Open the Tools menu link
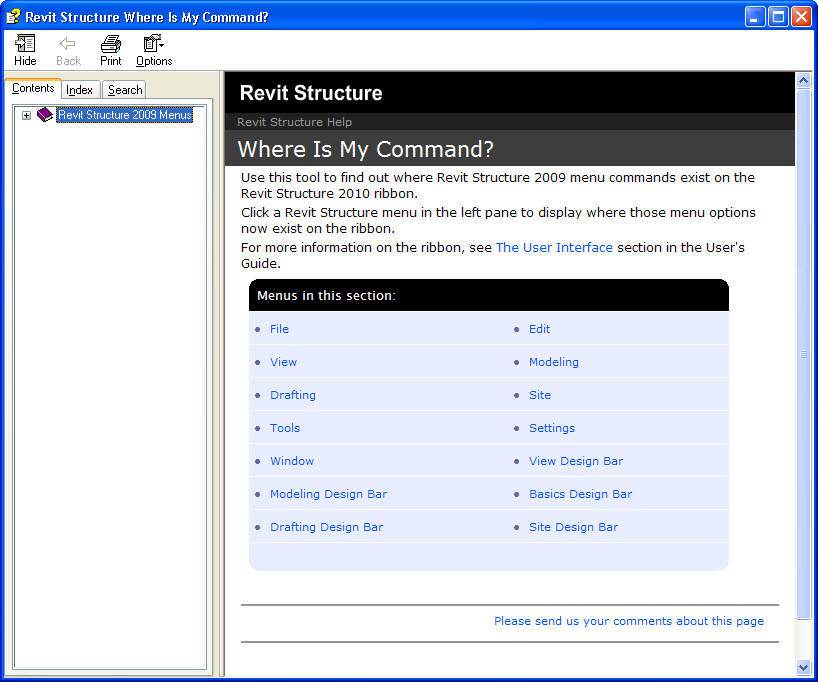This screenshot has width=818, height=682. 285,428
